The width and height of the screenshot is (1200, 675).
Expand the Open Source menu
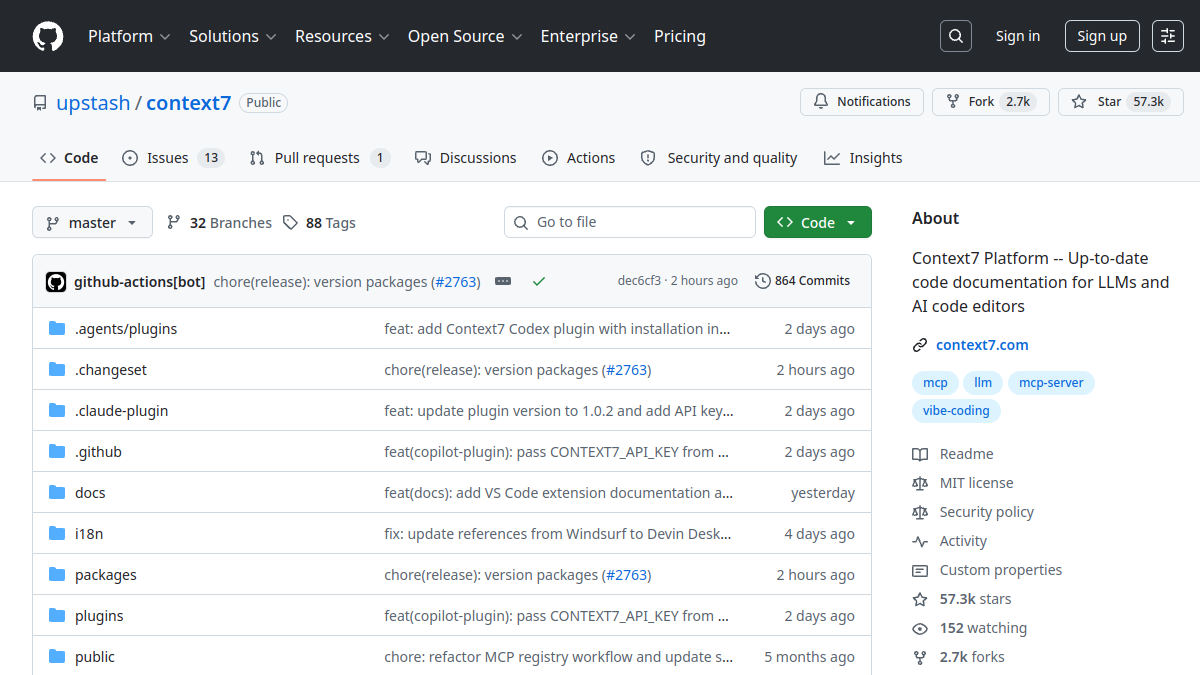(x=465, y=36)
